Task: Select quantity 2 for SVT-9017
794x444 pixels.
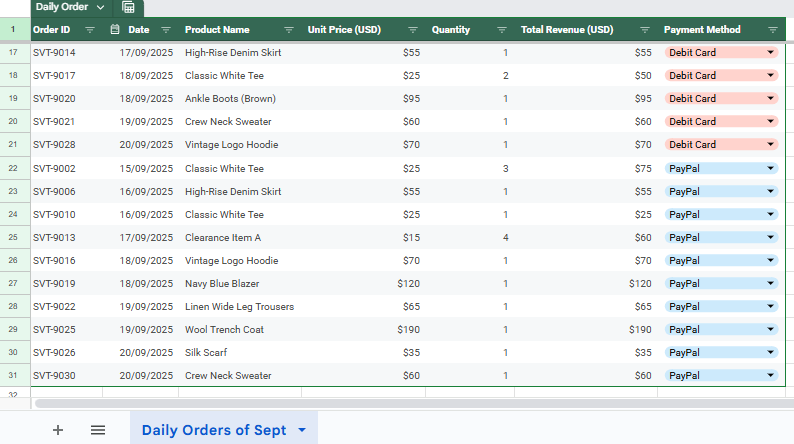Action: (x=470, y=75)
